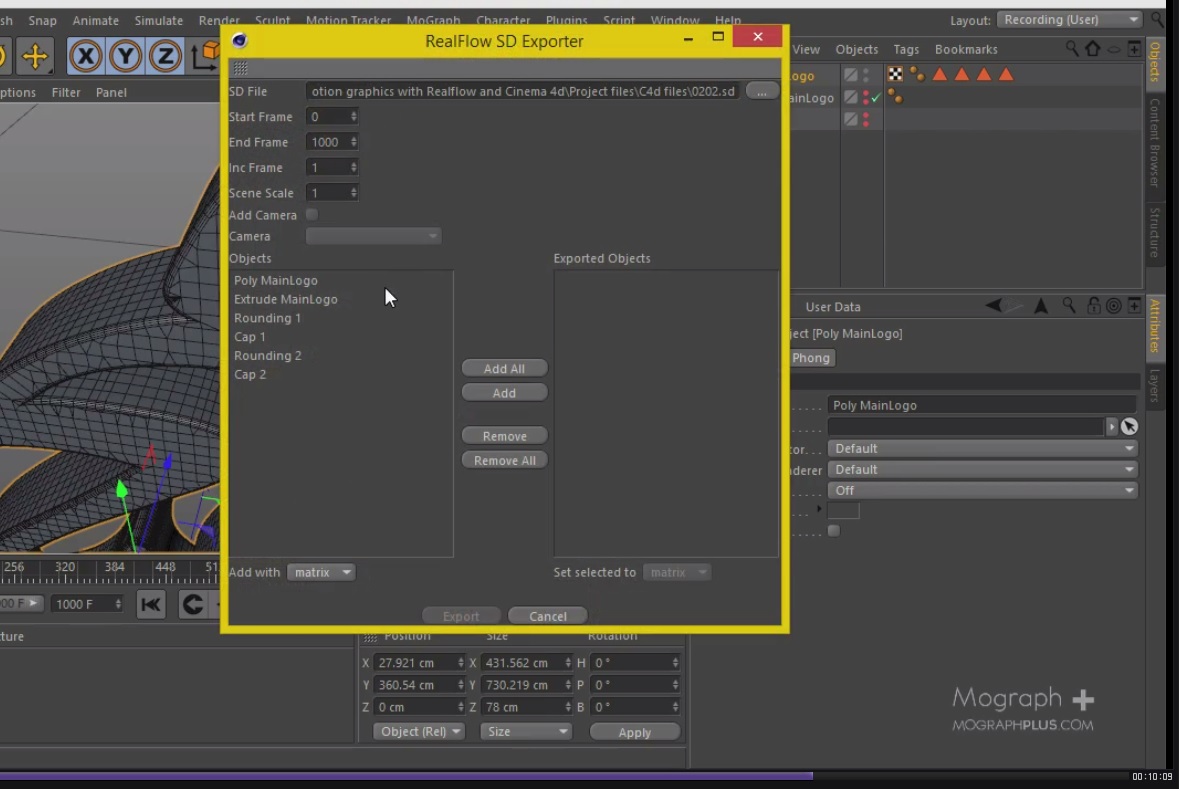The width and height of the screenshot is (1179, 789).
Task: Open second Default dropdown in attributes
Action: pos(982,469)
